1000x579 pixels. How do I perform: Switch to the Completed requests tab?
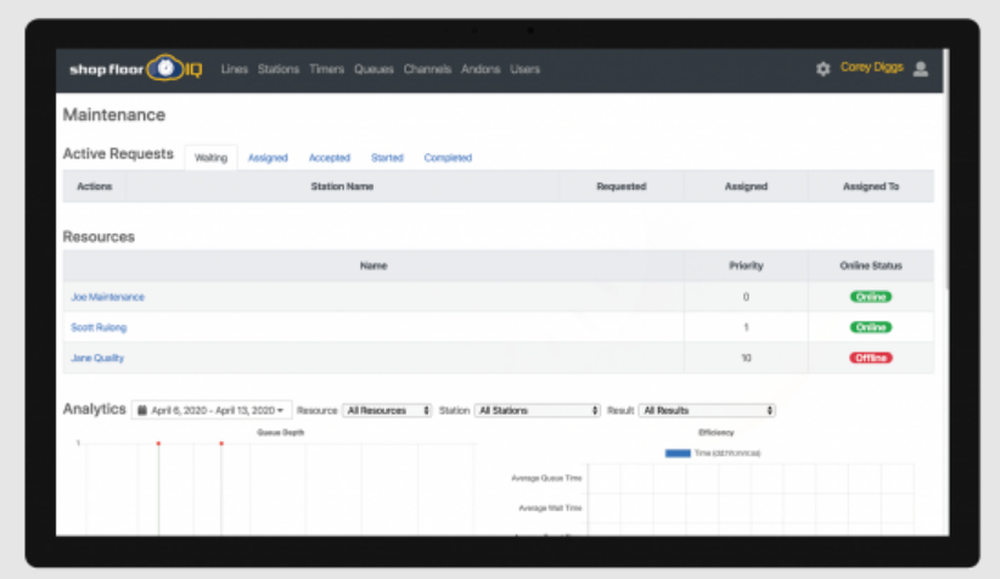447,157
